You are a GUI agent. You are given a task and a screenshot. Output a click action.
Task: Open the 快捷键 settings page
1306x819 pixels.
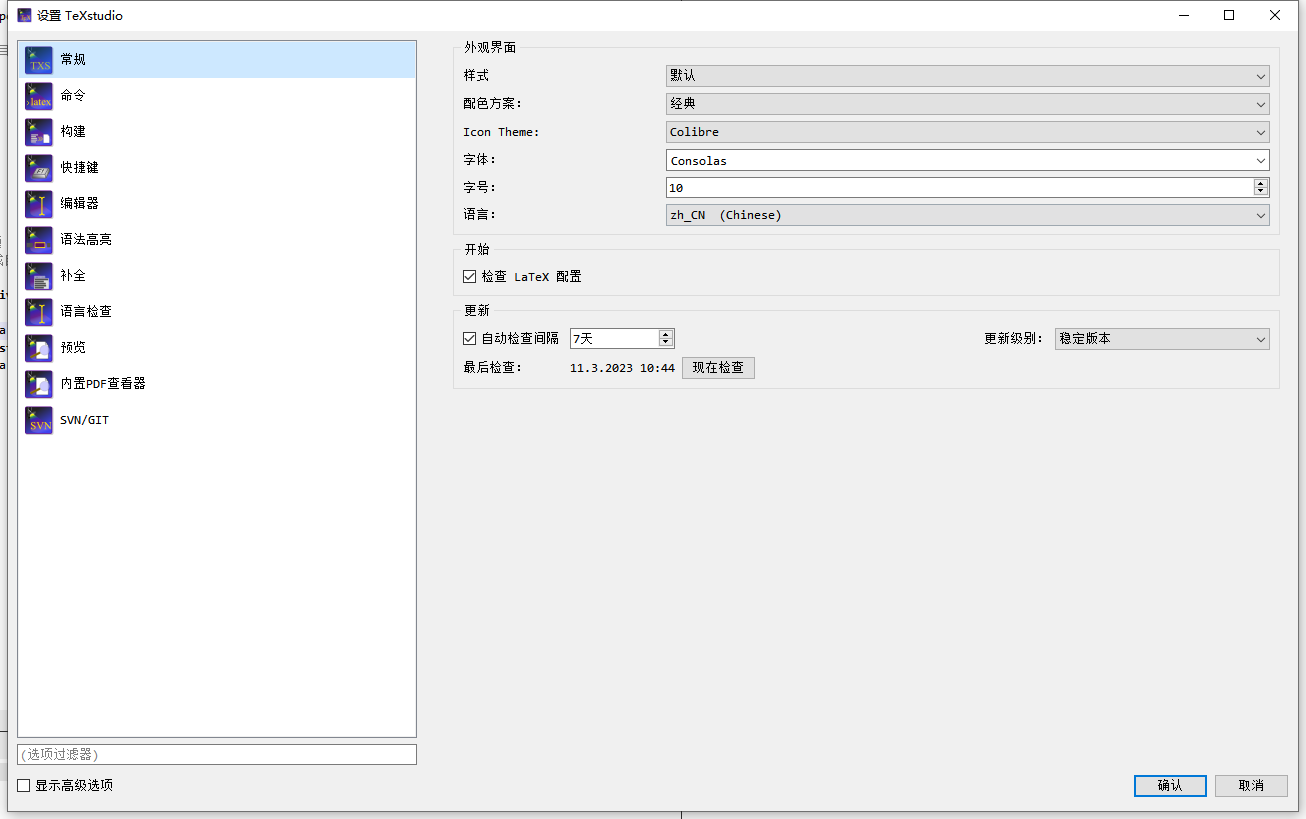point(217,167)
